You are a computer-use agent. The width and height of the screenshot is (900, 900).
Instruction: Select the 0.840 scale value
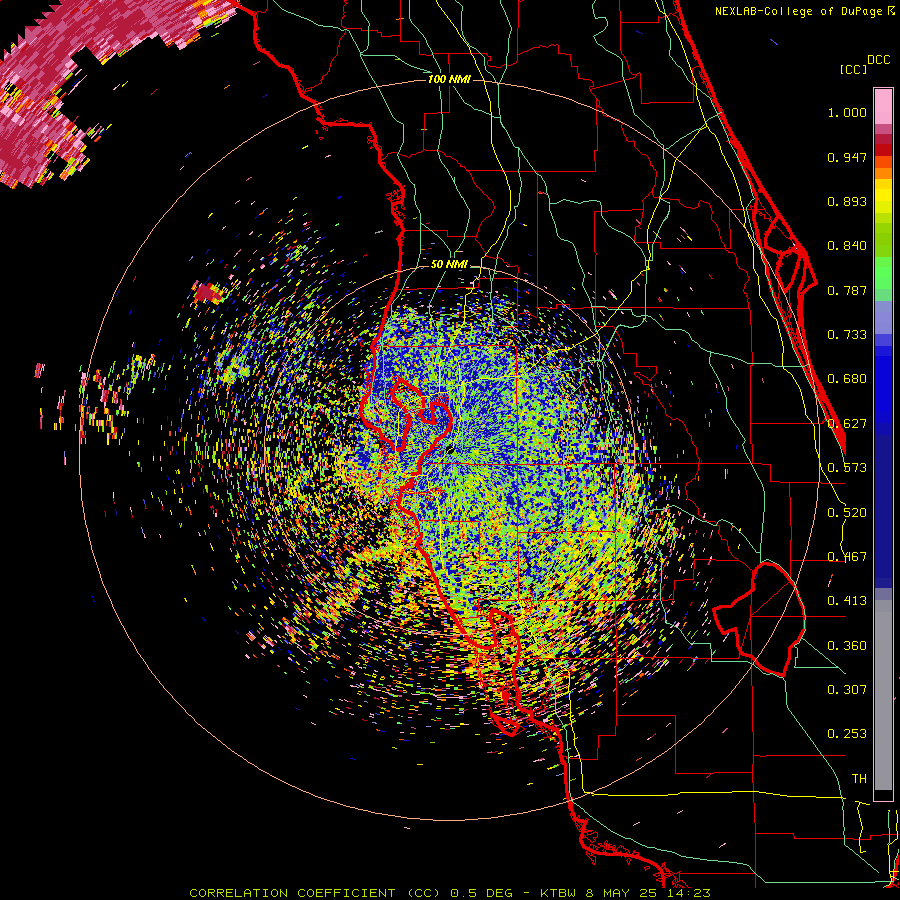click(847, 246)
